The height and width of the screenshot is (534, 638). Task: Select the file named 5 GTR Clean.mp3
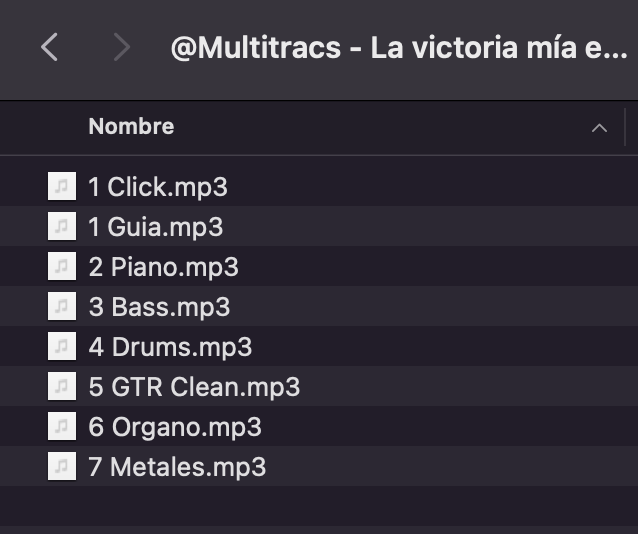(194, 387)
